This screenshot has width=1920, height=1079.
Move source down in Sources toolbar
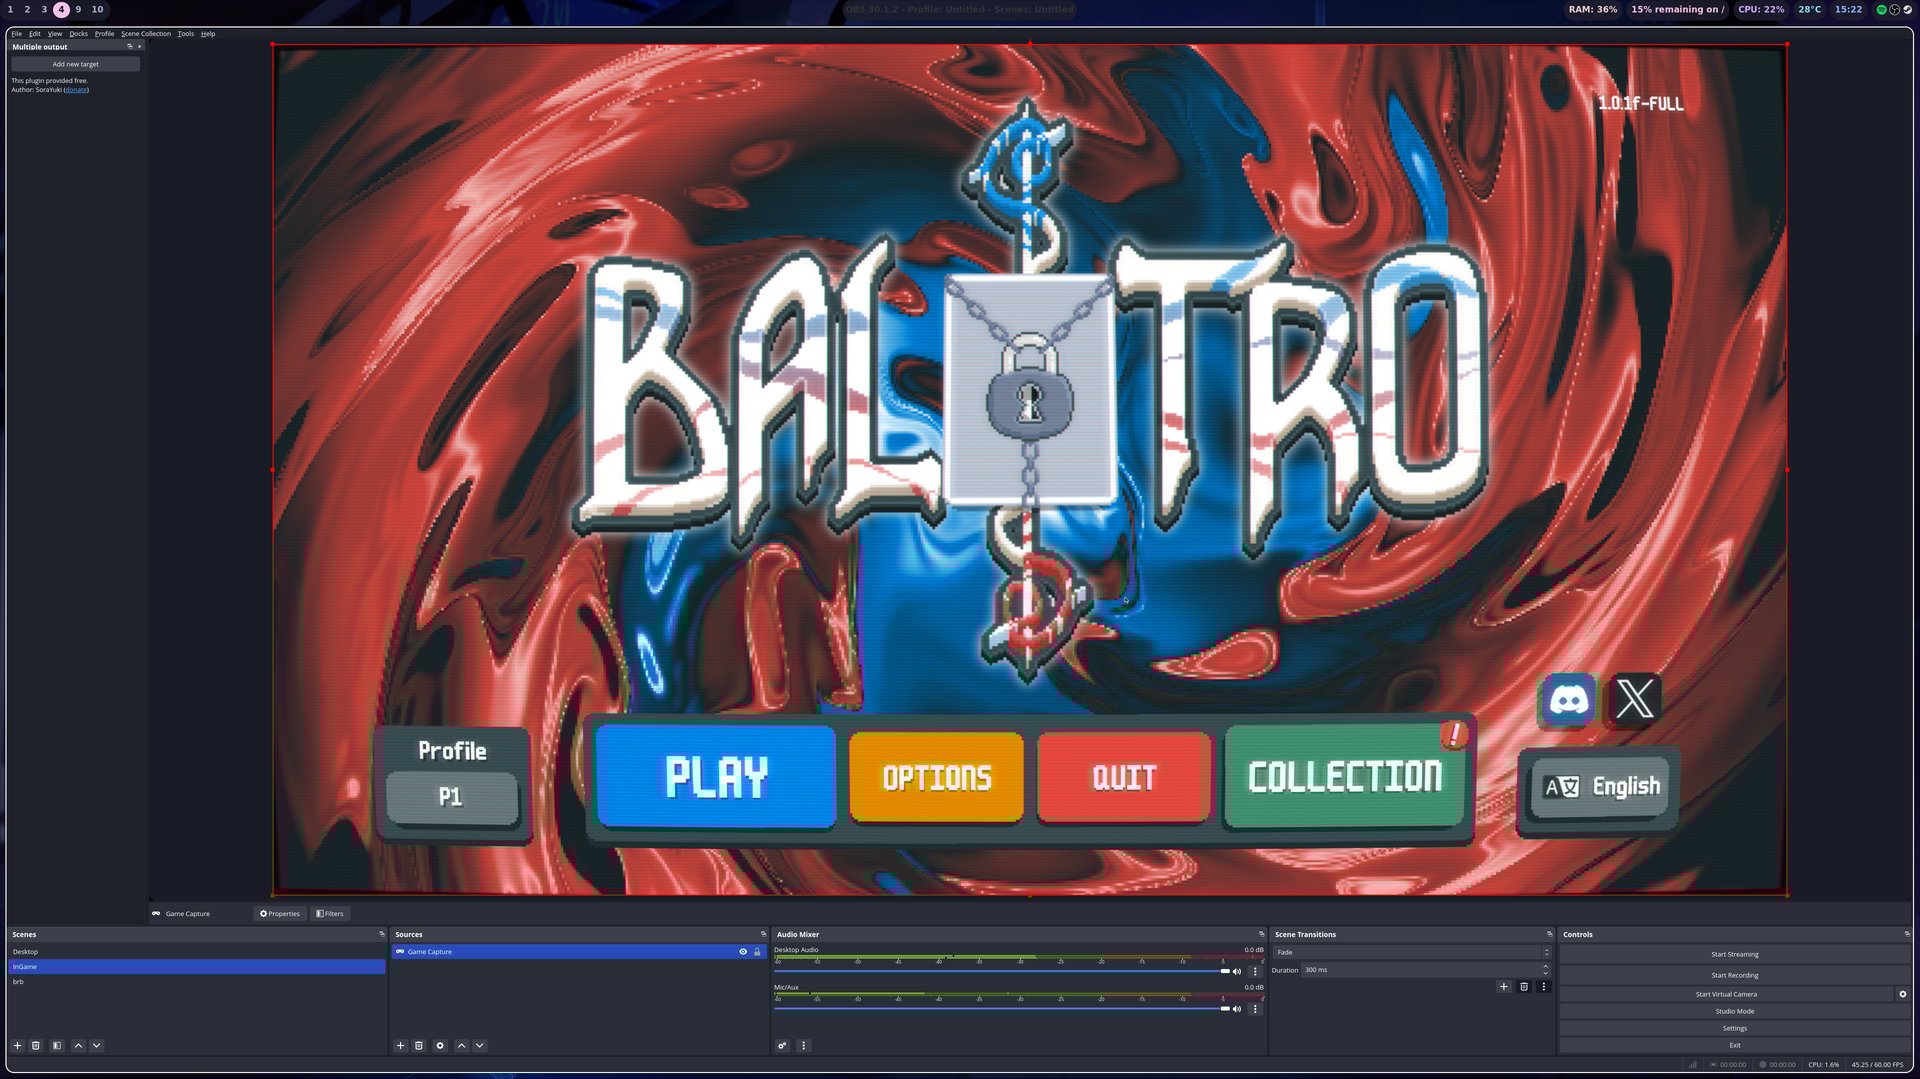pos(480,1045)
